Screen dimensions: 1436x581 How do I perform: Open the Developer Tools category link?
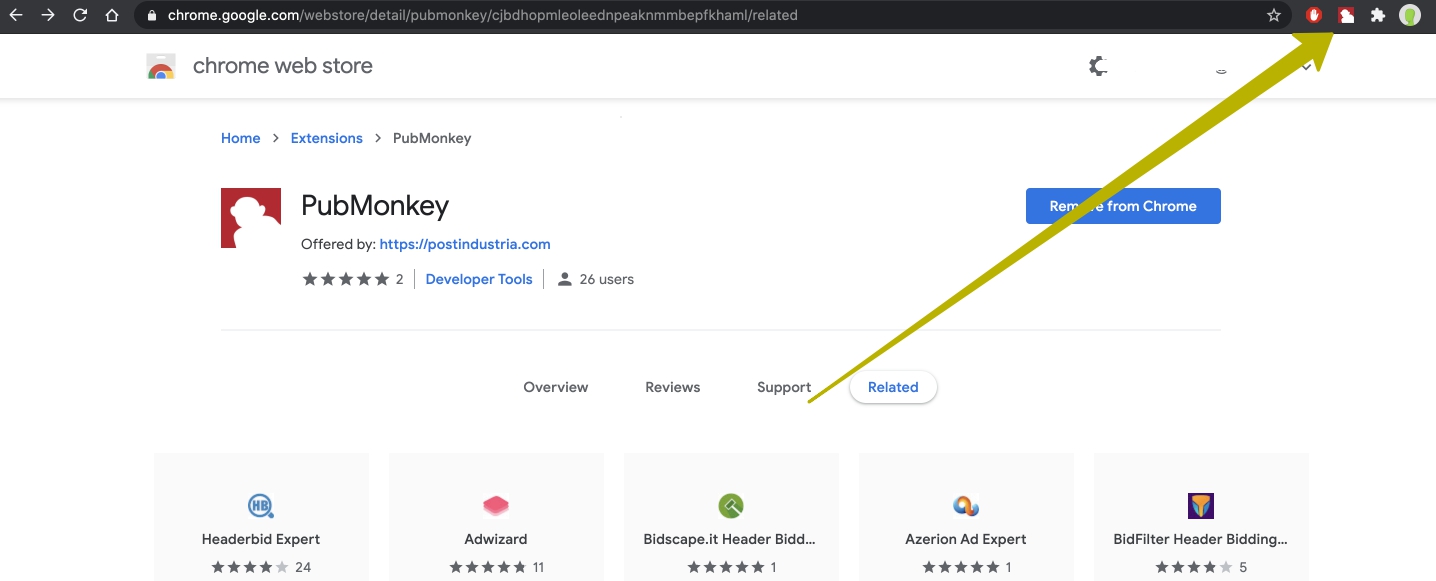tap(479, 279)
